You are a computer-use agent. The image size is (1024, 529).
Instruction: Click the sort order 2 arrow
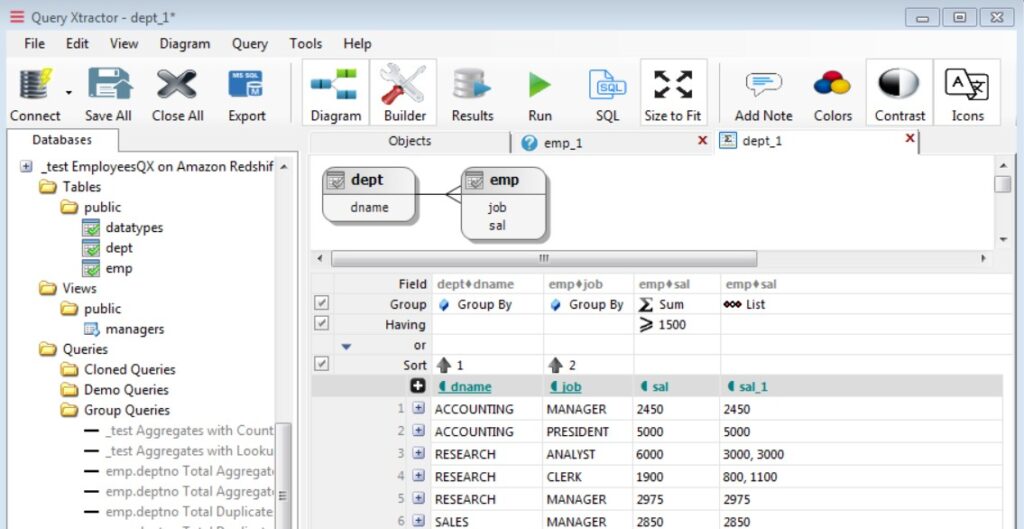[x=556, y=365]
